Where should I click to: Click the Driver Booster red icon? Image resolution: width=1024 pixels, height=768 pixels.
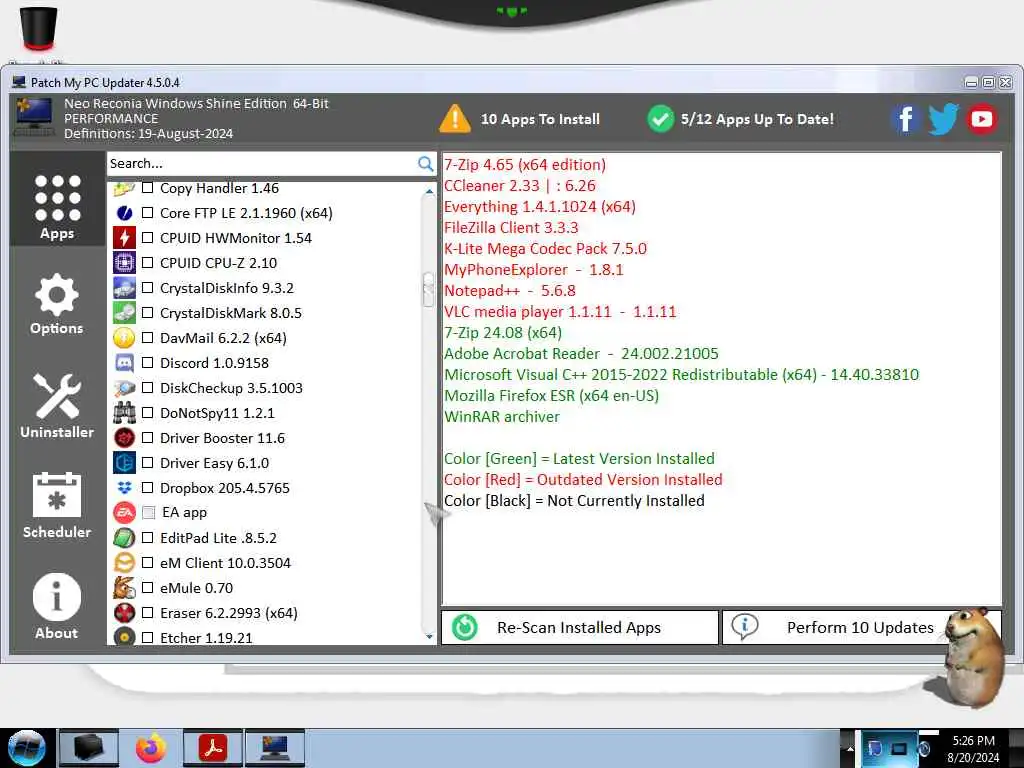(124, 438)
